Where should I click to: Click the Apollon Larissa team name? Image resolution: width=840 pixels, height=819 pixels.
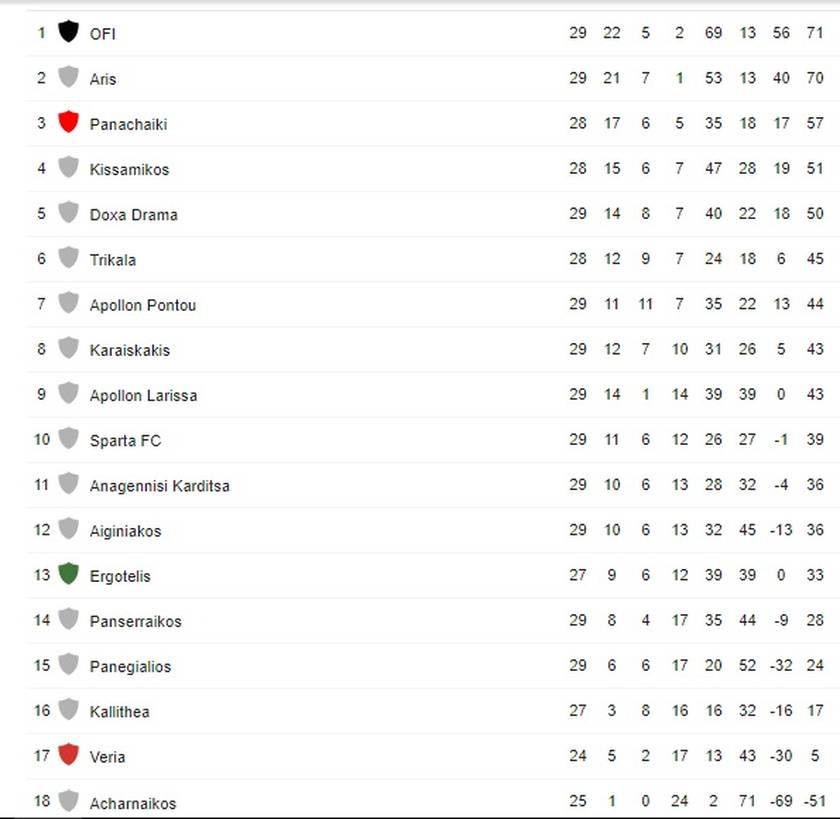coord(143,395)
